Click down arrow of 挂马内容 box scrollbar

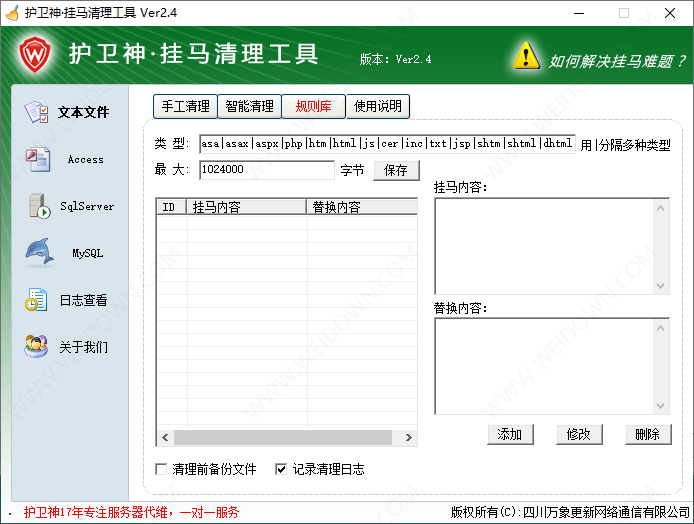tap(661, 285)
